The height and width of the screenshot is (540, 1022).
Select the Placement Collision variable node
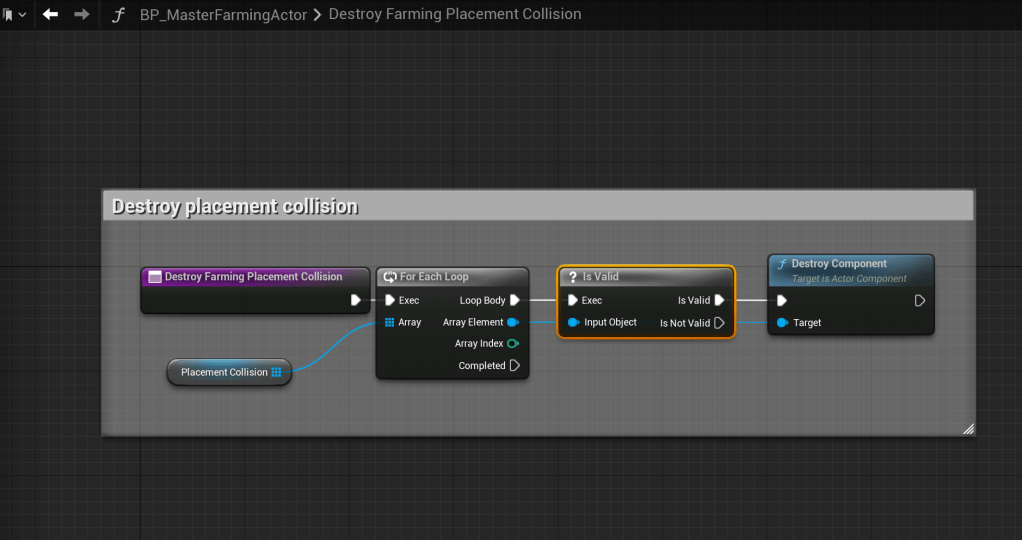(222, 372)
